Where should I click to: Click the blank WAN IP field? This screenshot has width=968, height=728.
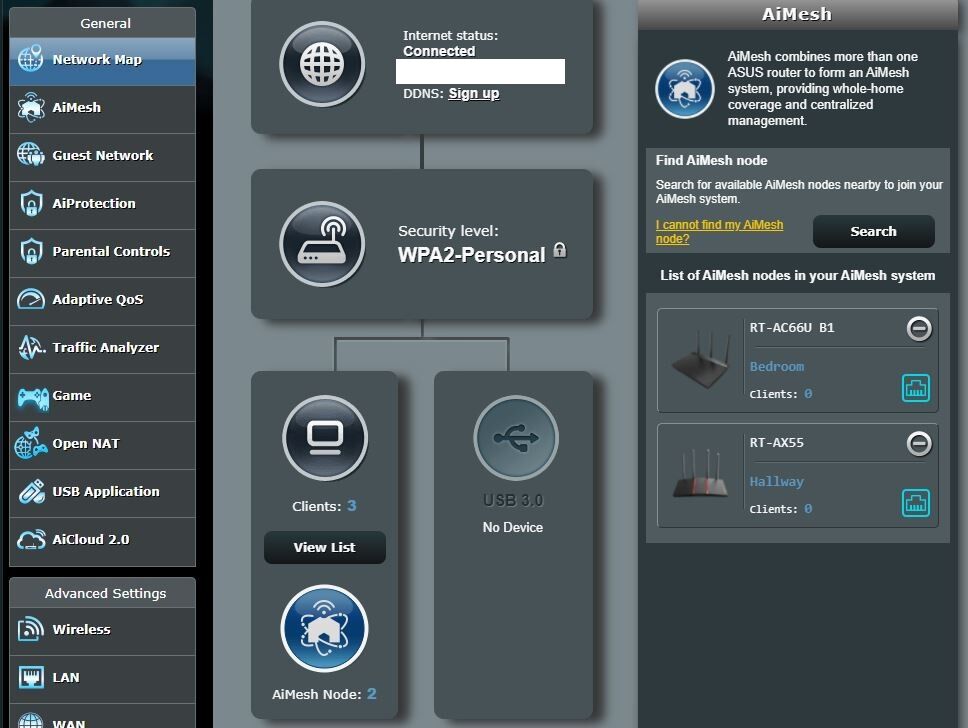480,72
